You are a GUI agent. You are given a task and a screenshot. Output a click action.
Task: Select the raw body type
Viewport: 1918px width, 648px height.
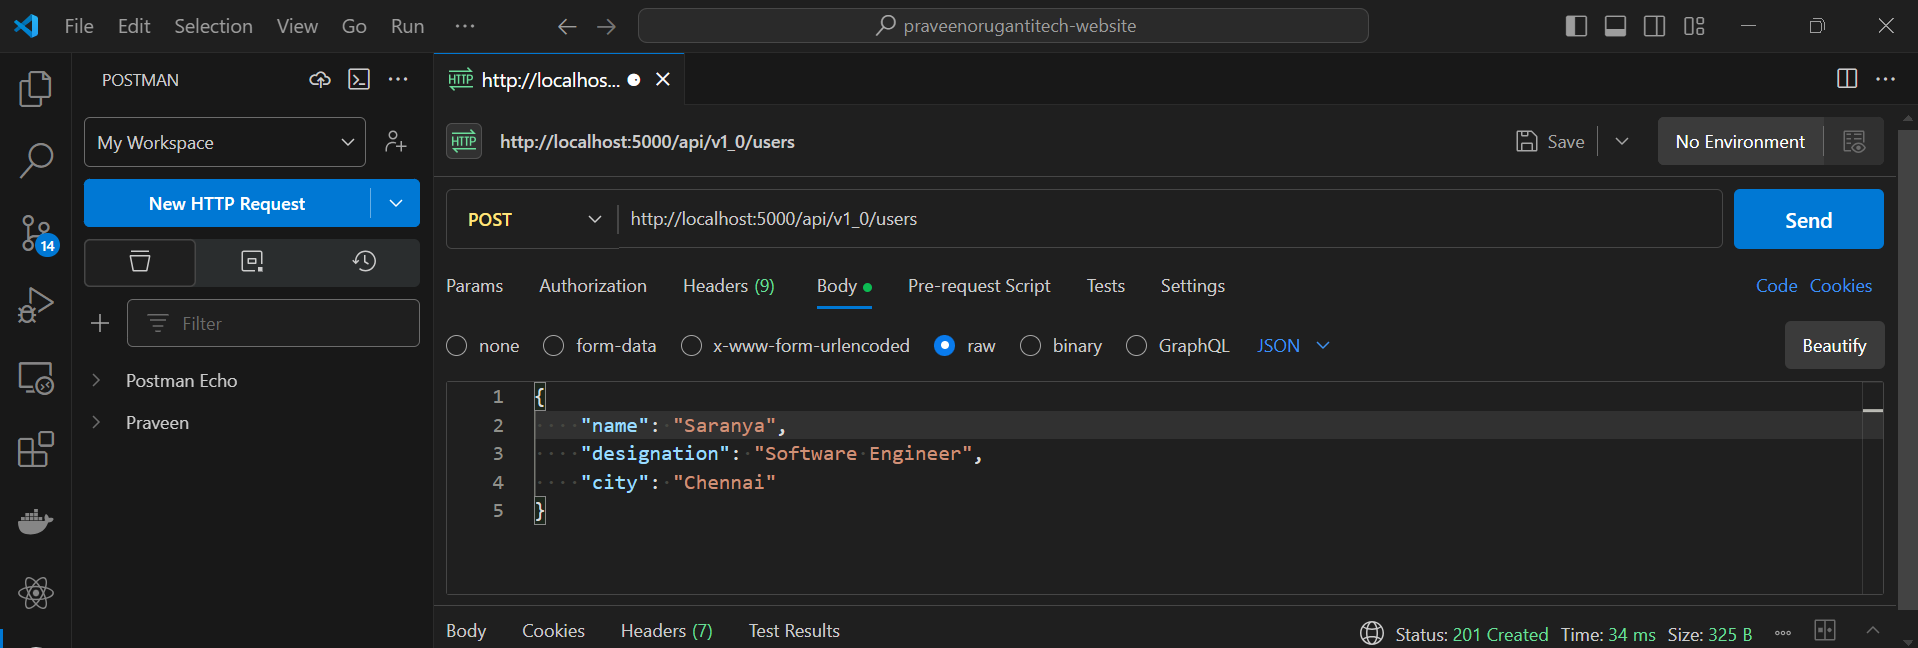click(x=944, y=346)
